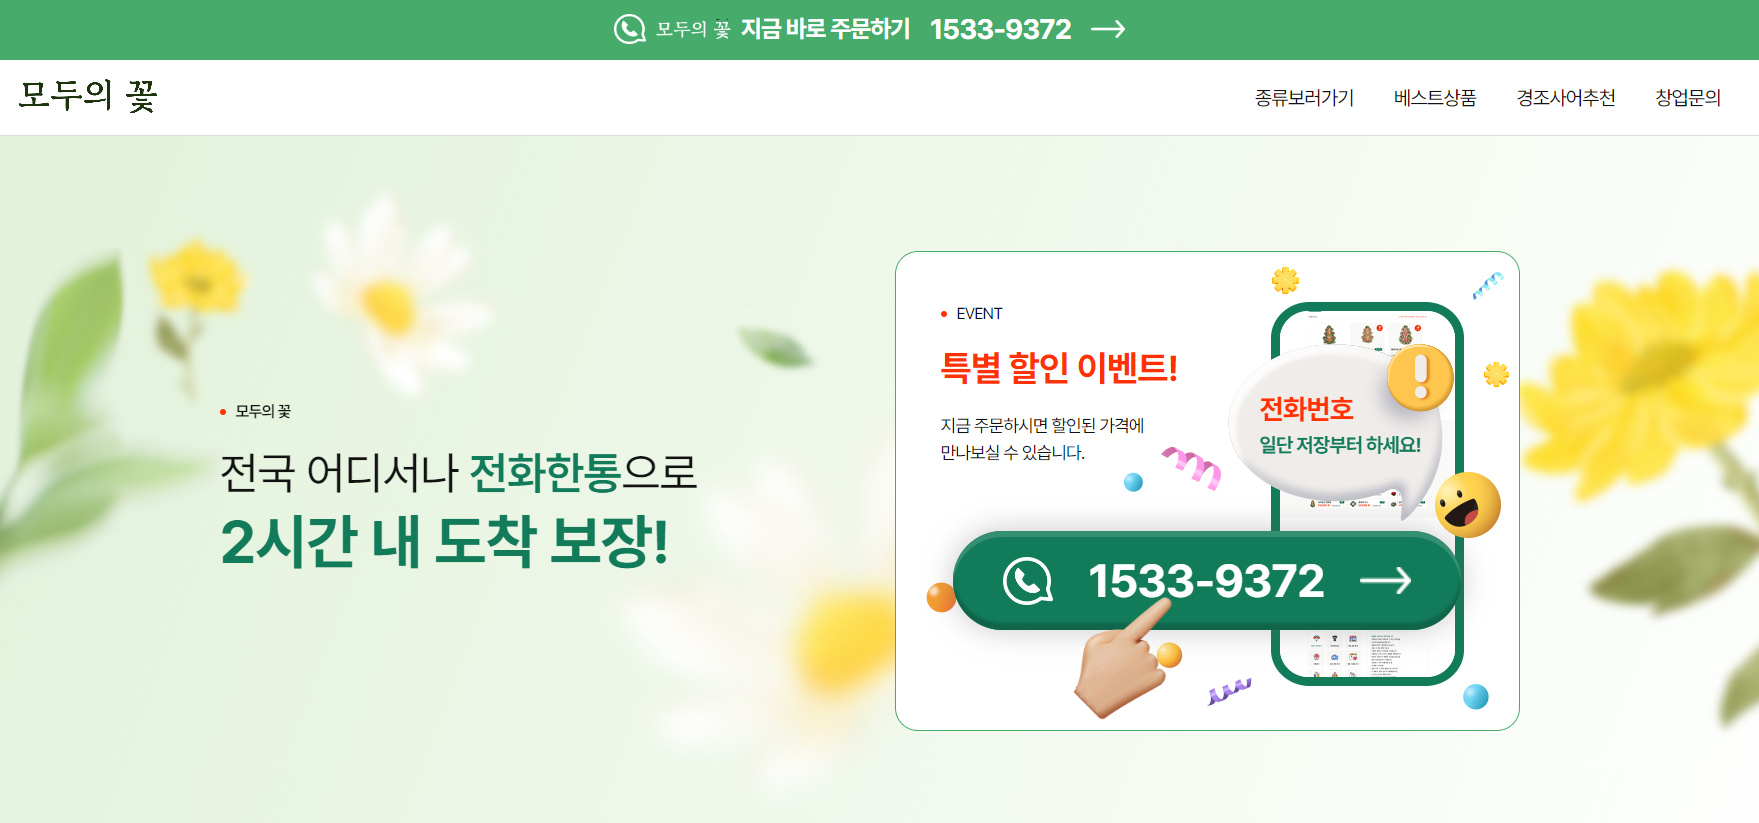The height and width of the screenshot is (823, 1759).
Task: Click the 모두의 꽃 logo in the header
Action: (x=88, y=96)
